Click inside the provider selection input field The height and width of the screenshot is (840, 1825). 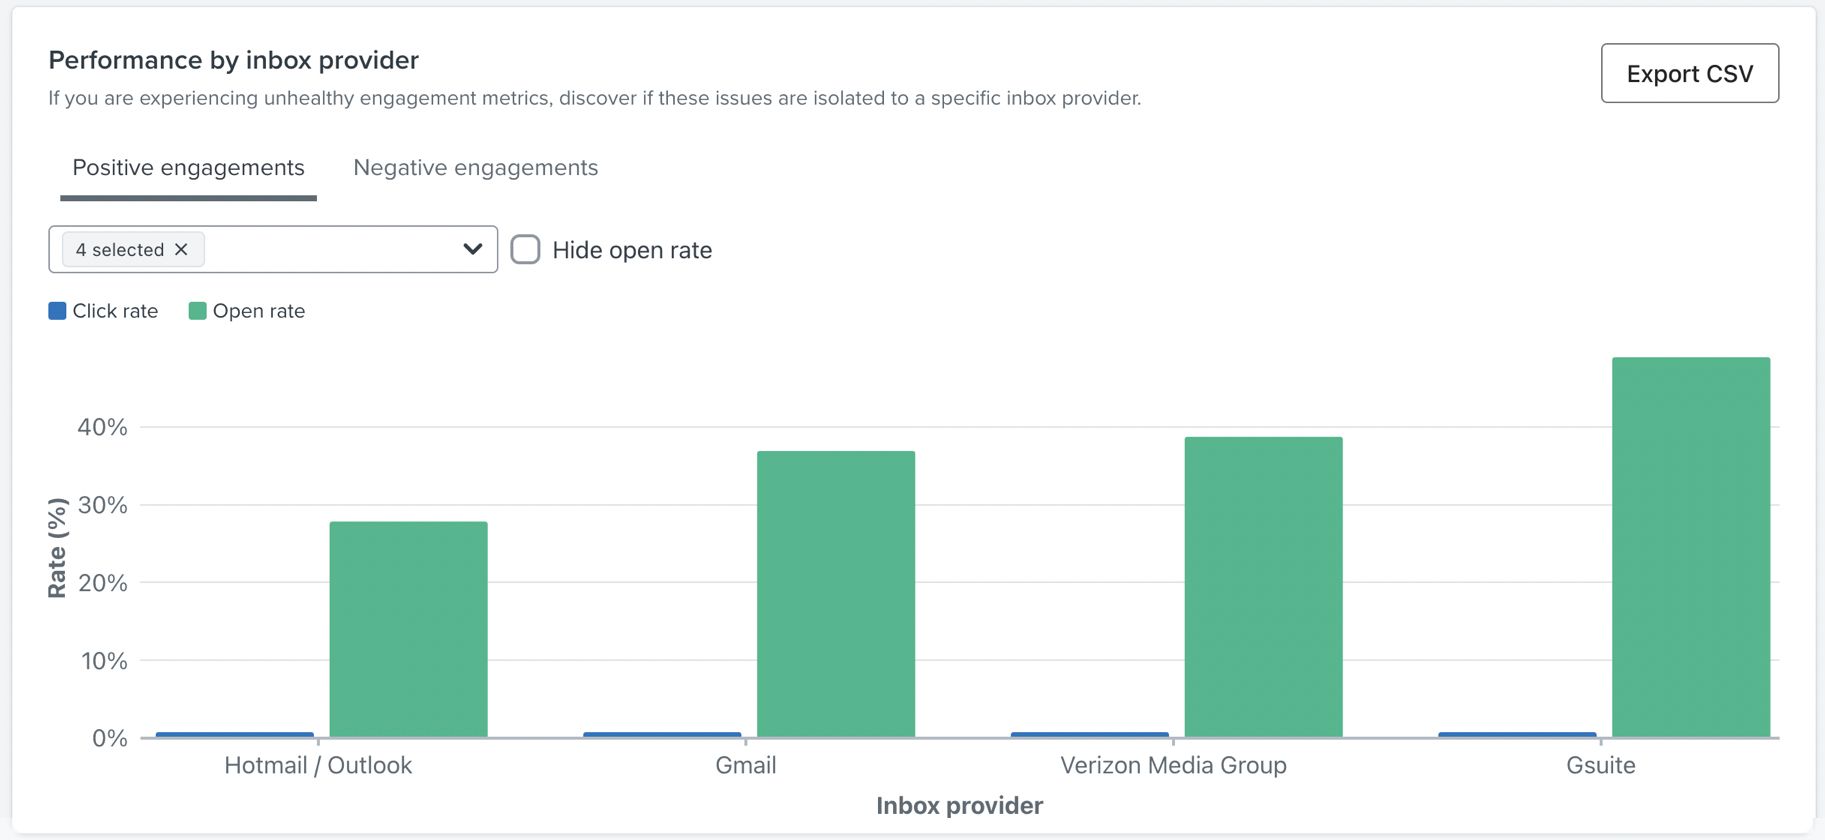point(330,248)
